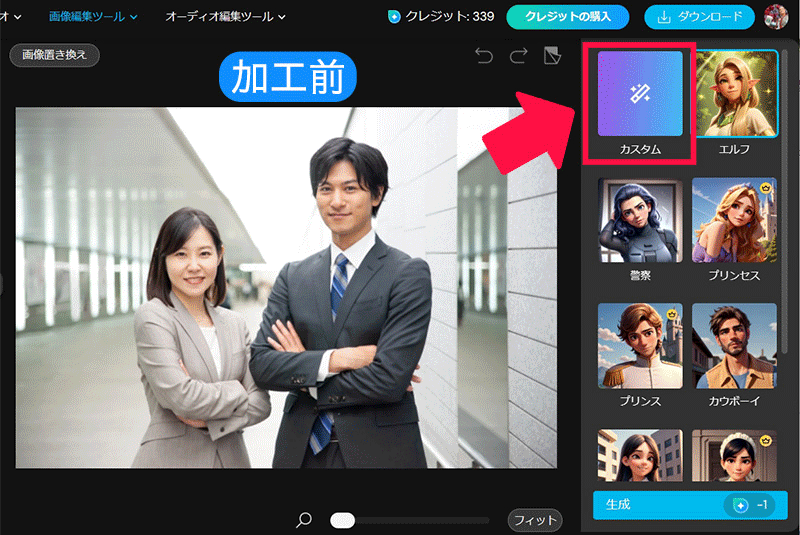This screenshot has width=800, height=535.
Task: Select the maid-style bottom thumbnail
Action: 735,455
